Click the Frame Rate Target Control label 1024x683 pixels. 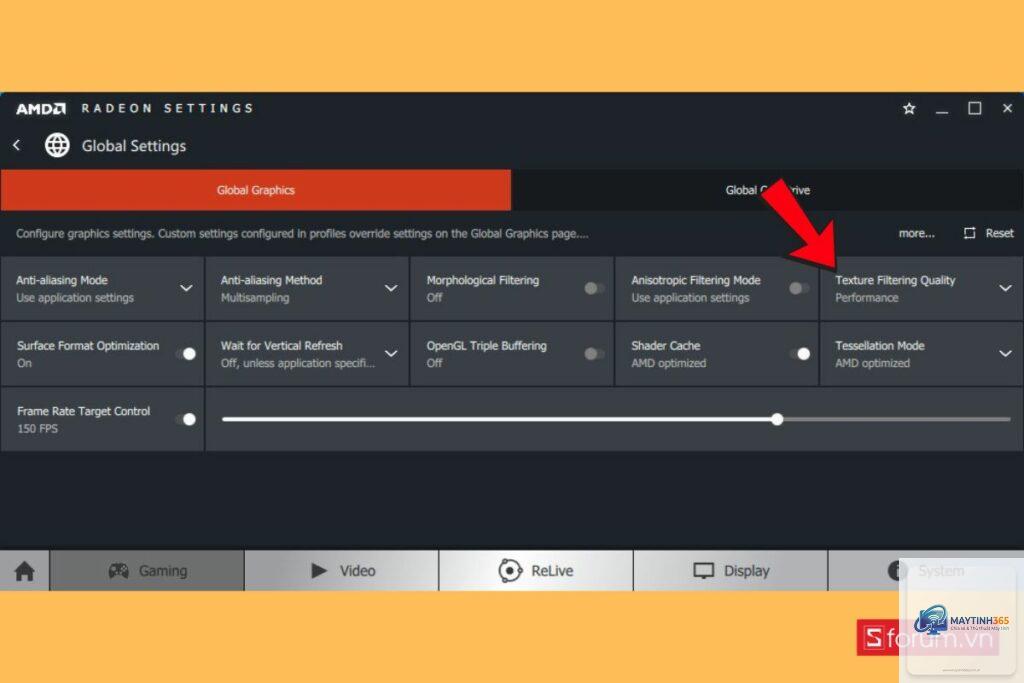click(x=84, y=411)
